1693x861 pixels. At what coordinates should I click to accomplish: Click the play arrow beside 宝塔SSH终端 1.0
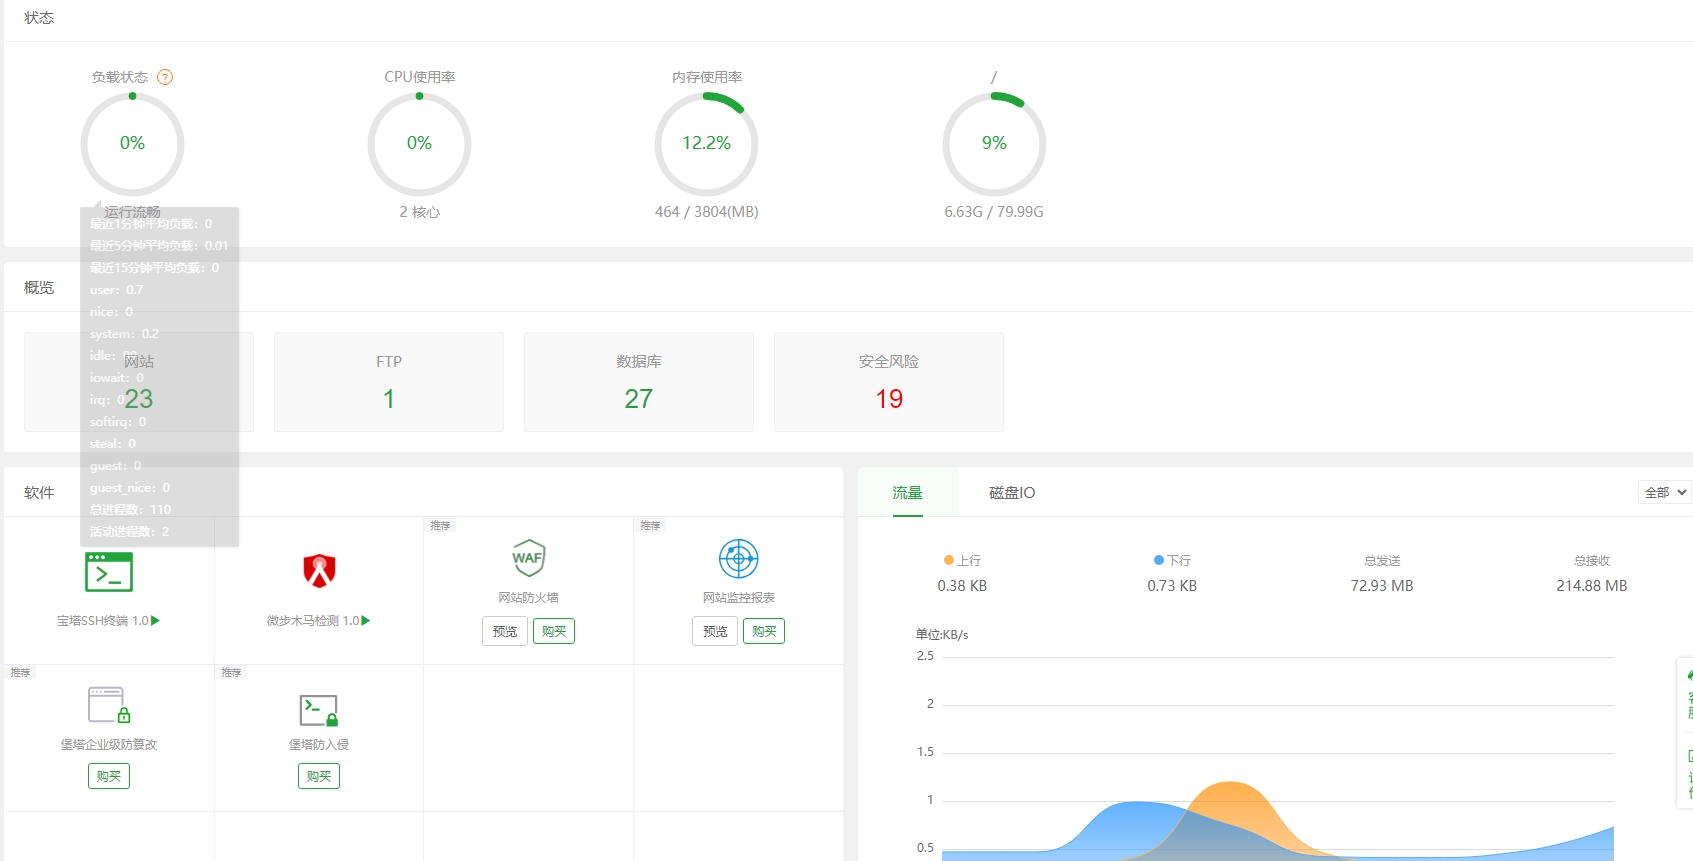pyautogui.click(x=155, y=621)
